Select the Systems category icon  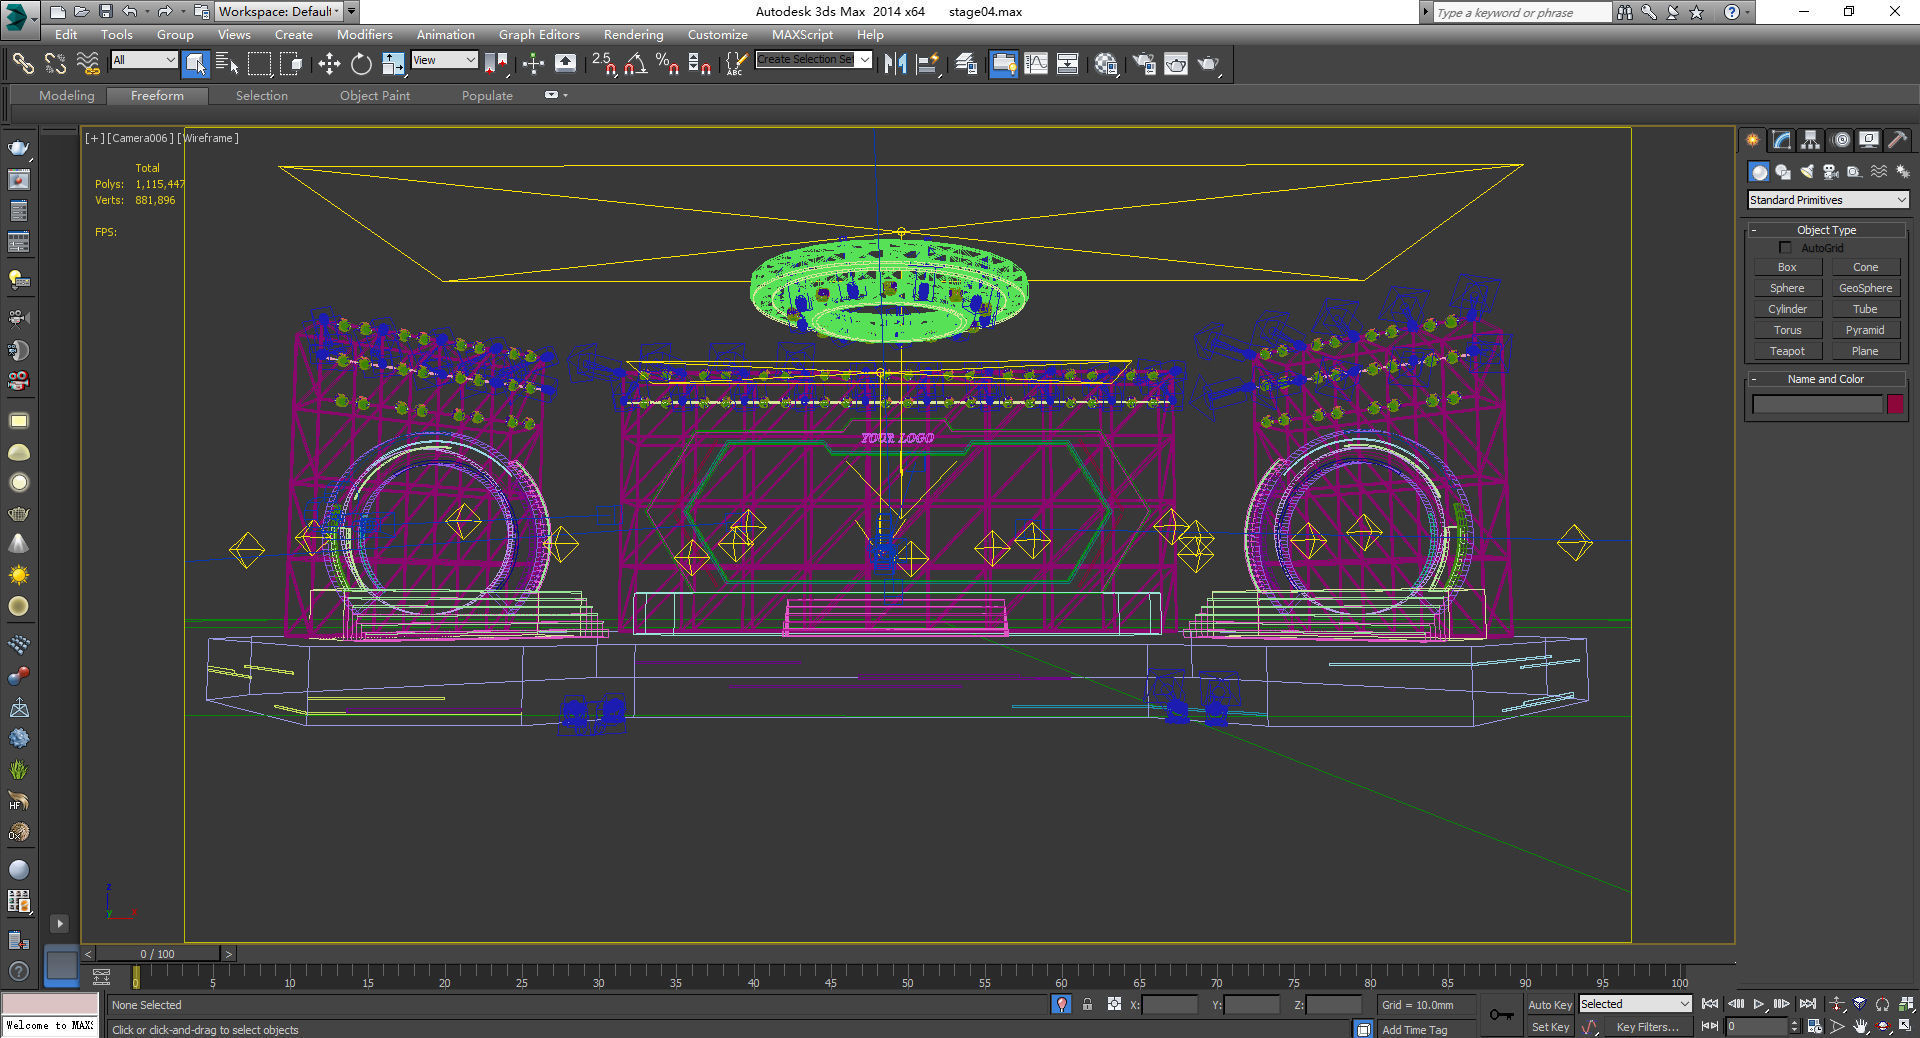[x=1902, y=172]
